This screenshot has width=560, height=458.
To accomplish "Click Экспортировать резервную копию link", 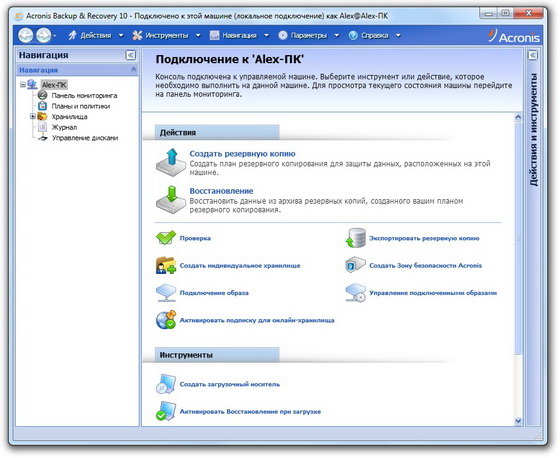I will 424,238.
